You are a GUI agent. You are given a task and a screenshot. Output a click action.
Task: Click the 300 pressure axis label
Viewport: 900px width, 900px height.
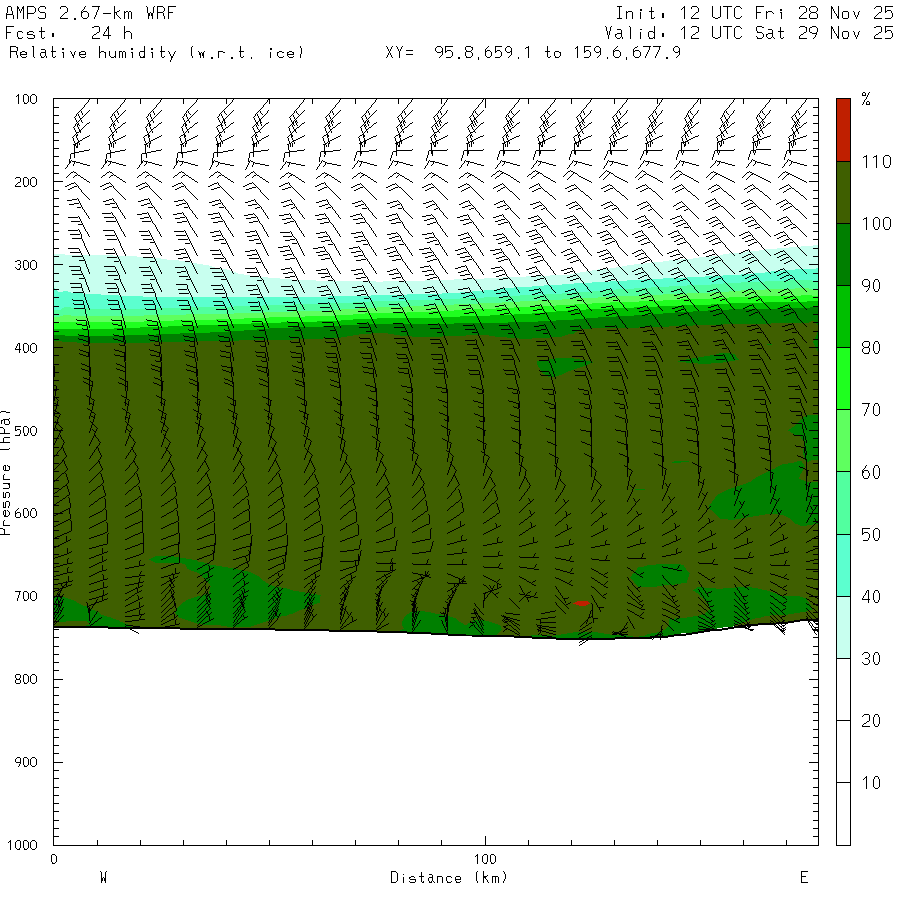click(x=26, y=265)
